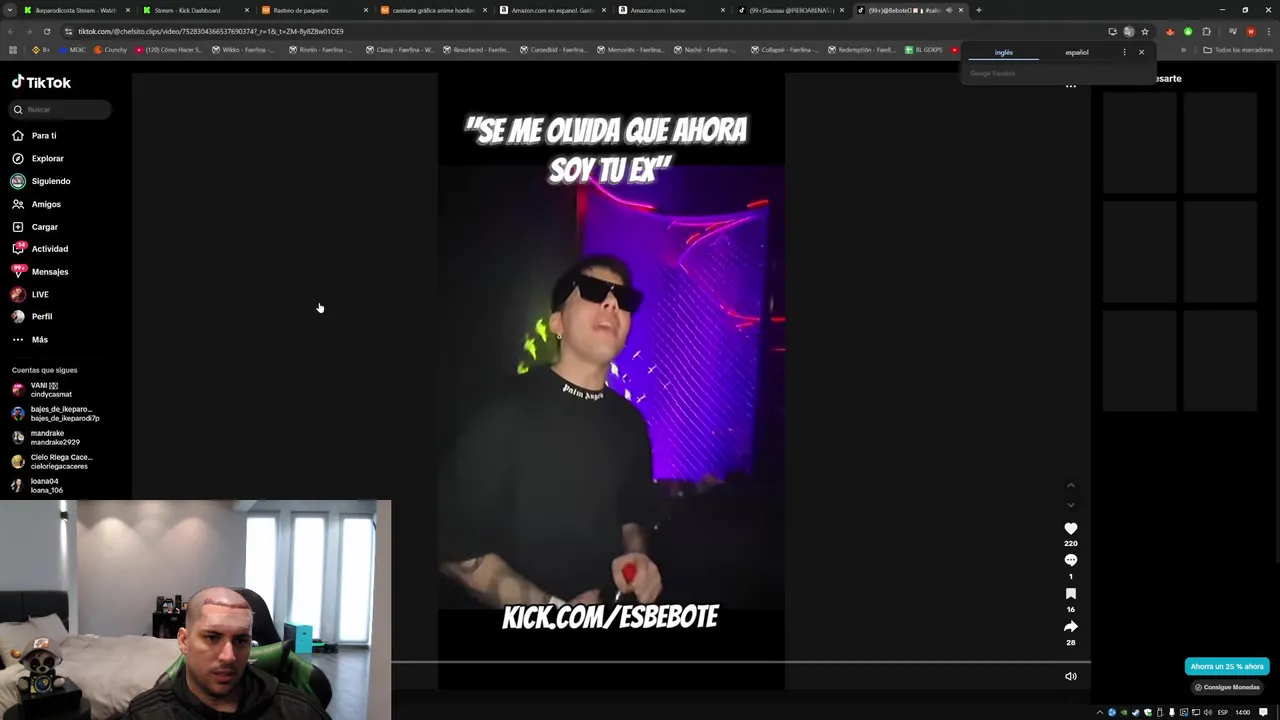Open the MEXC bookmark
This screenshot has height=720, width=1280.
pos(72,49)
